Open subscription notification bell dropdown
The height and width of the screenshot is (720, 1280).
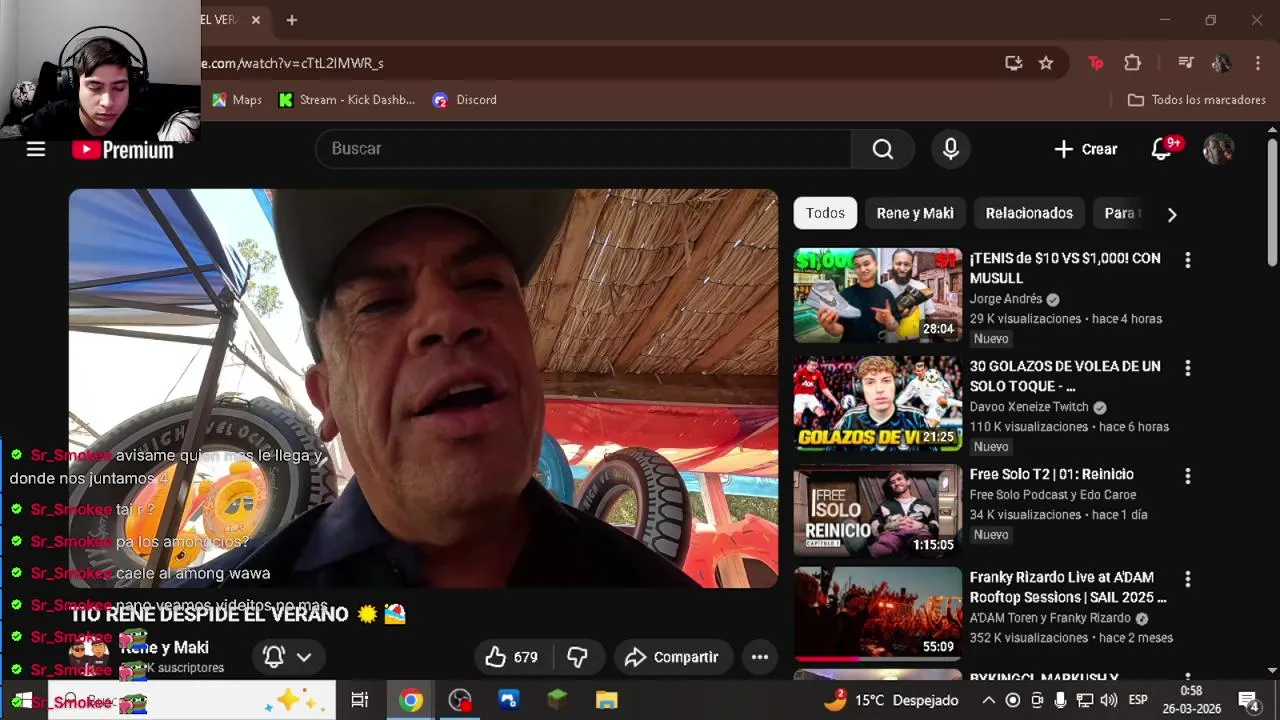pyautogui.click(x=287, y=657)
